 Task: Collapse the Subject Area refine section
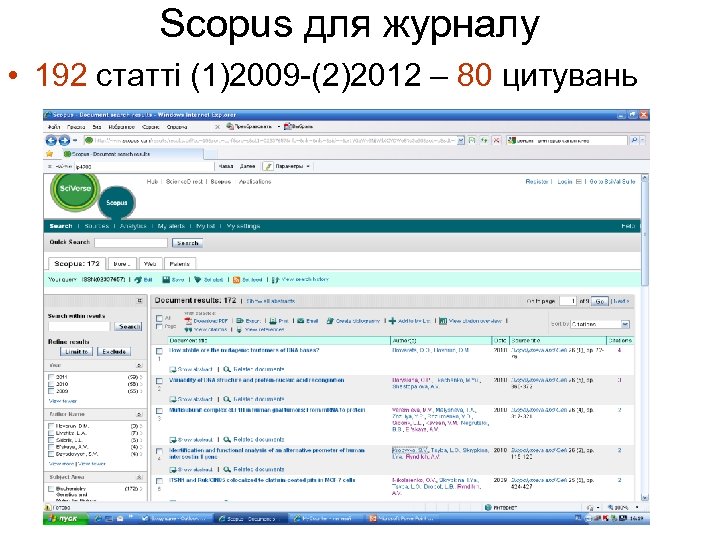click(x=139, y=478)
